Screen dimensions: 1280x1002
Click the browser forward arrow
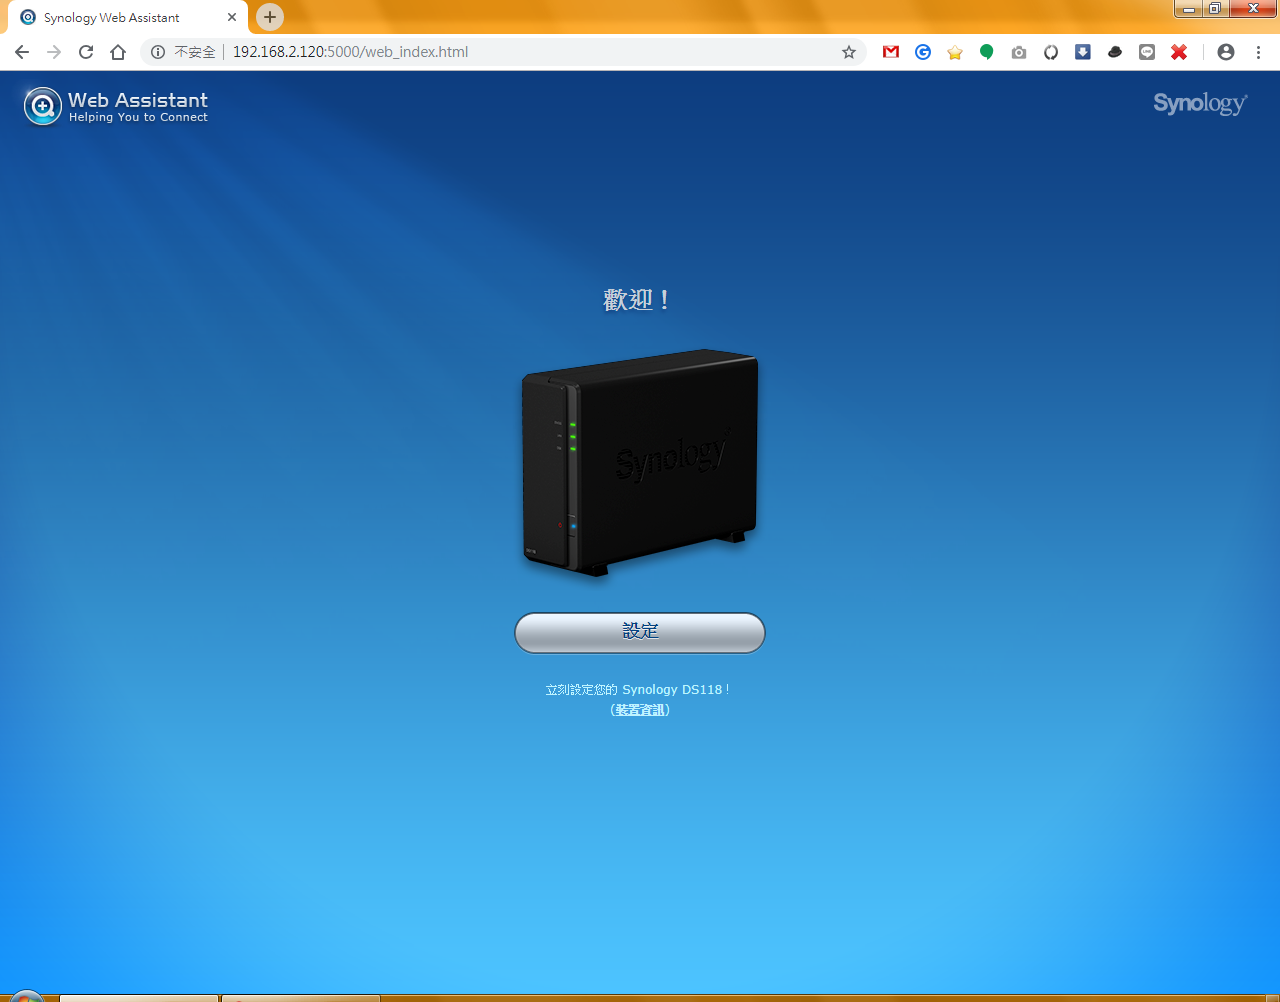coord(54,52)
